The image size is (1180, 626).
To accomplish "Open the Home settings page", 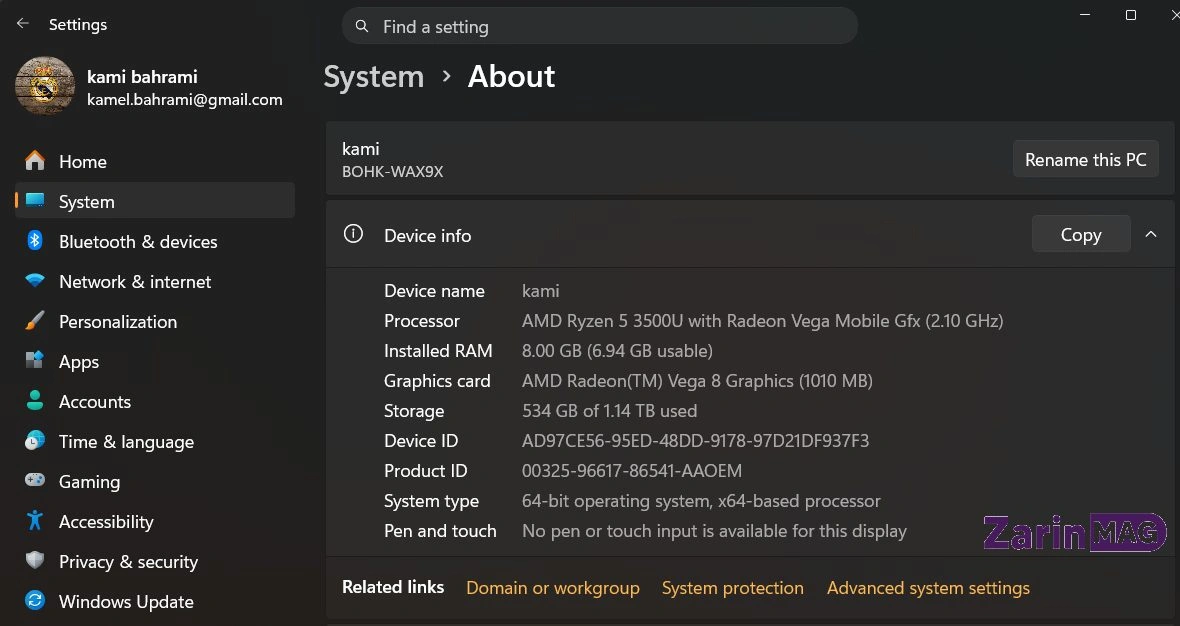I will 155,161.
